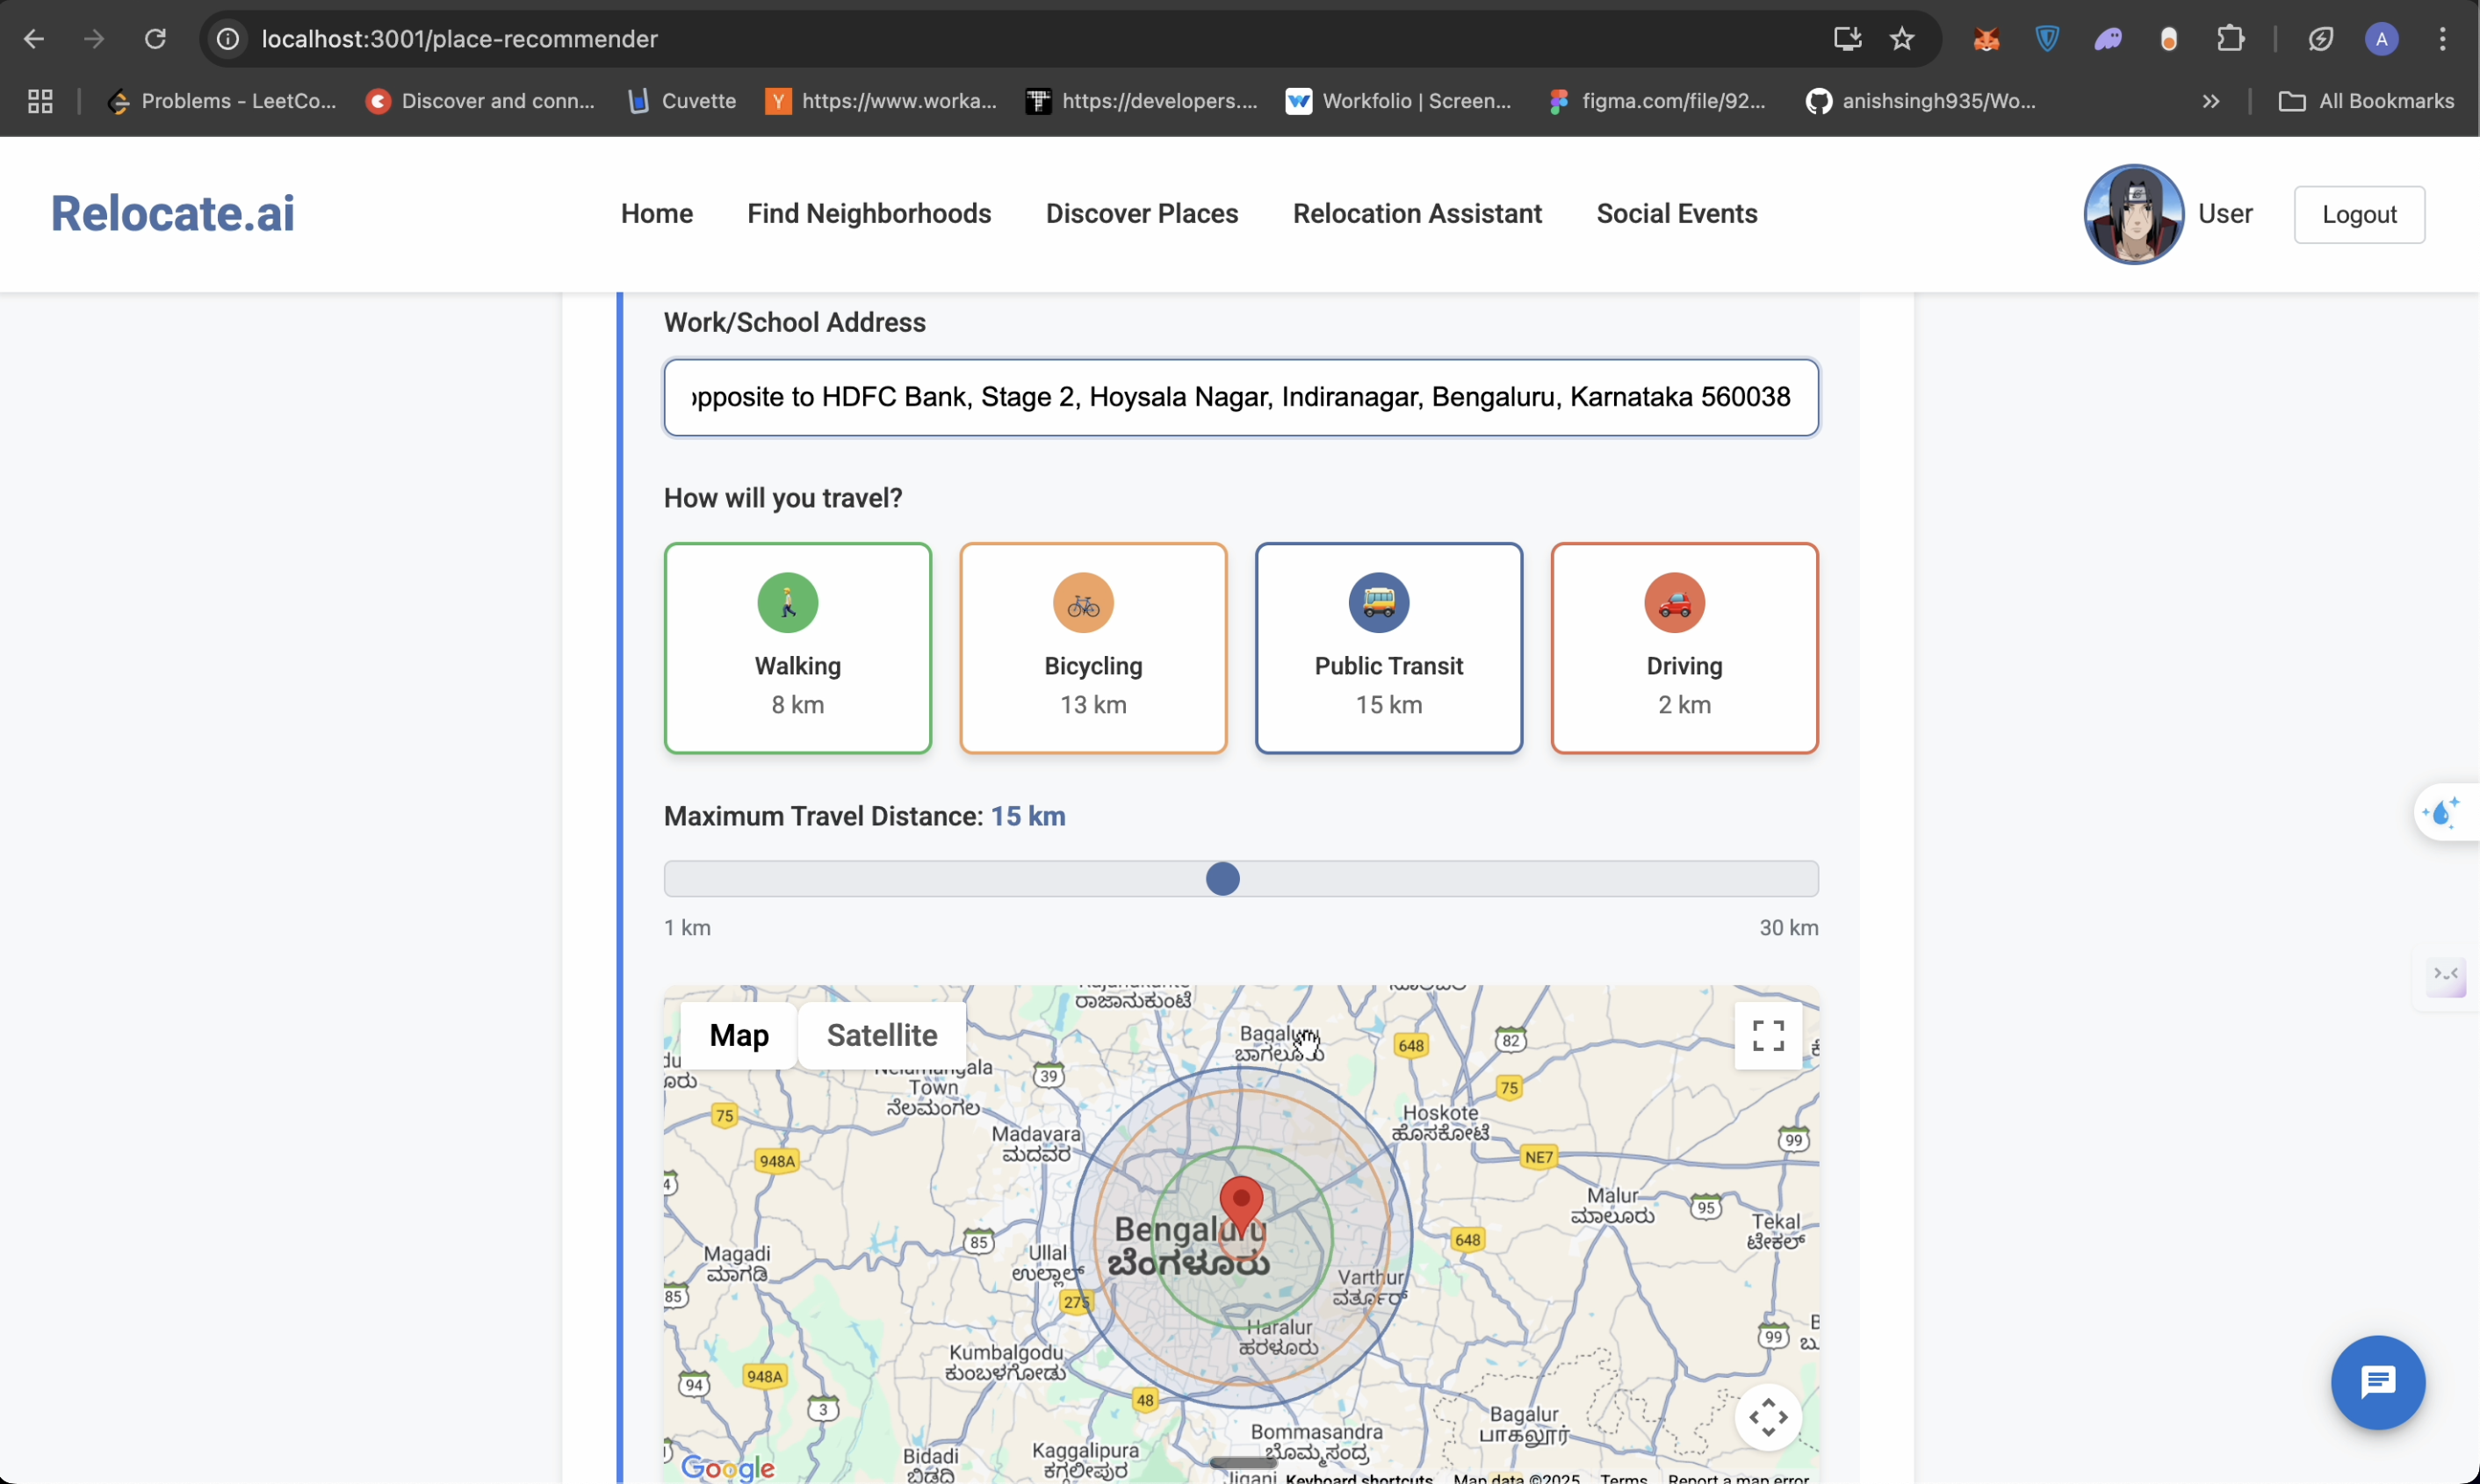Image resolution: width=2480 pixels, height=1484 pixels.
Task: Open map Terms link
Action: (x=1623, y=1478)
